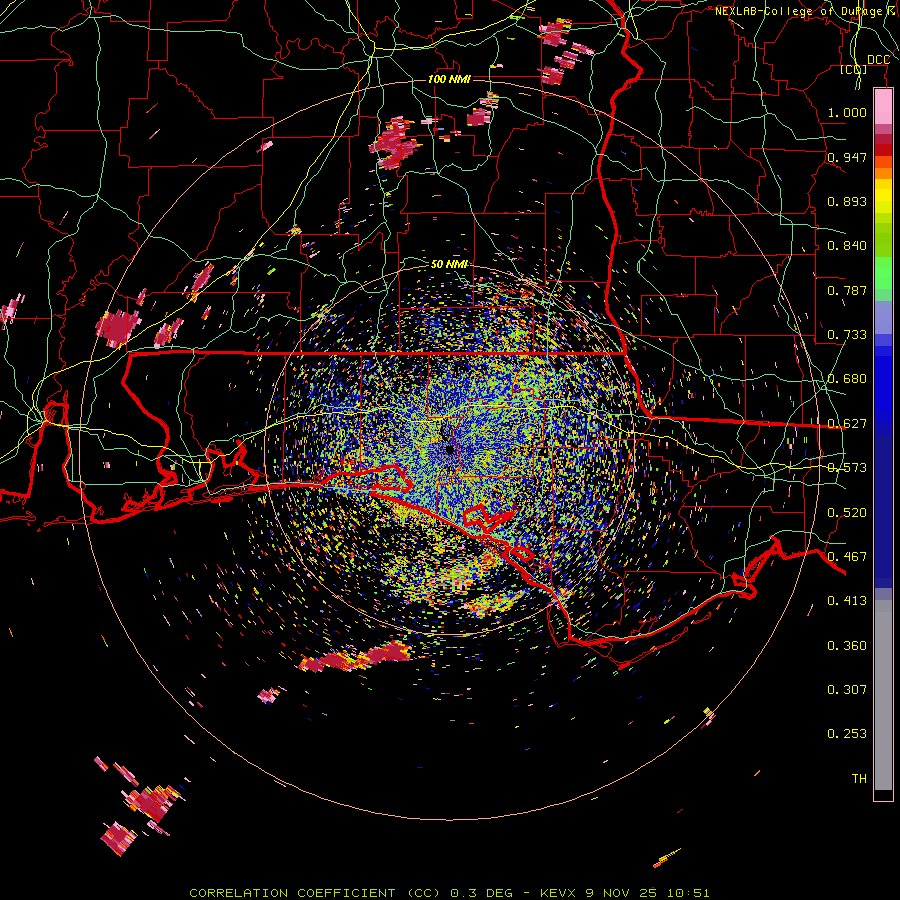Select the 1.000 value on the color scale

tap(847, 112)
